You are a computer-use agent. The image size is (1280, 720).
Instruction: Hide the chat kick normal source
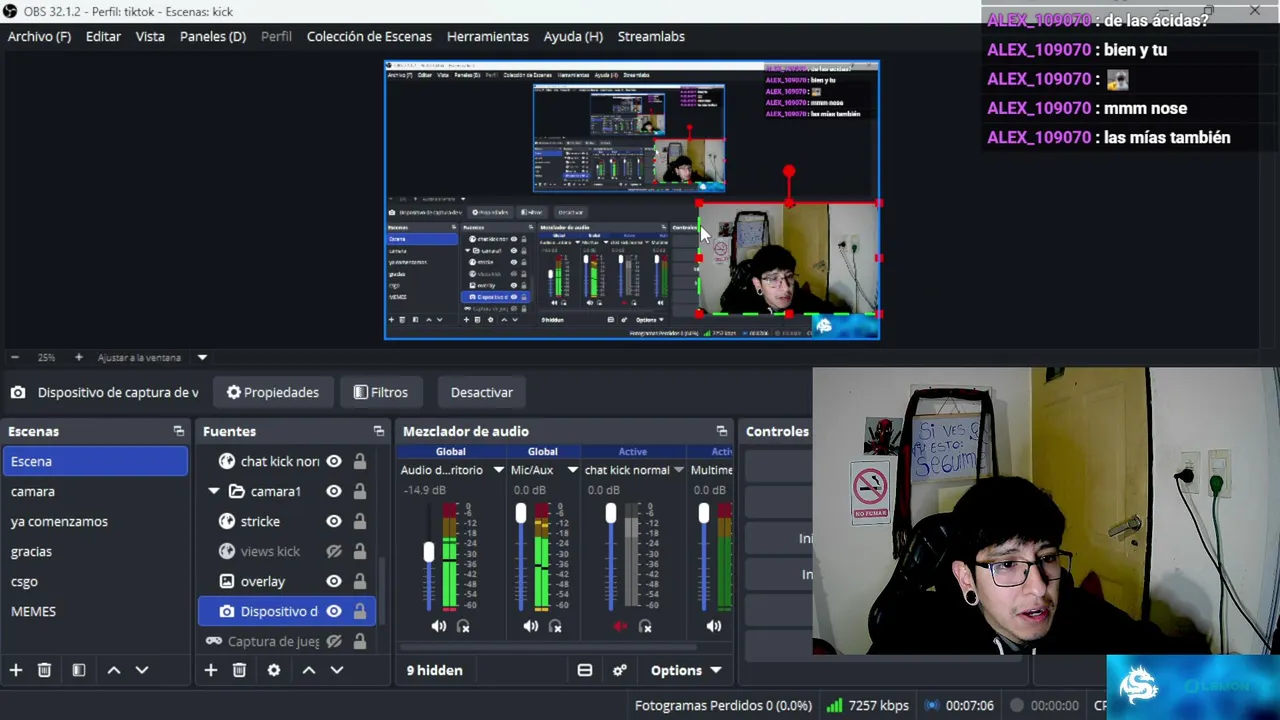[334, 461]
